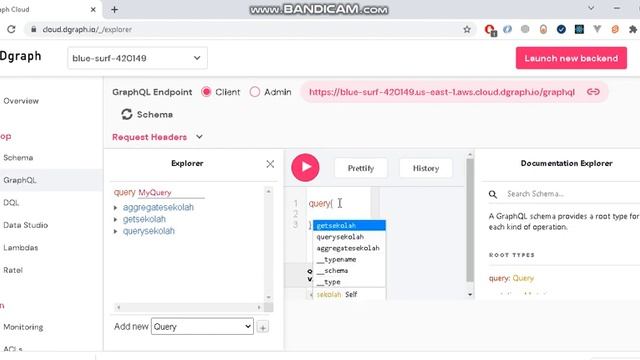
Task: Choose getsekolah from autocomplete list
Action: [x=349, y=225]
